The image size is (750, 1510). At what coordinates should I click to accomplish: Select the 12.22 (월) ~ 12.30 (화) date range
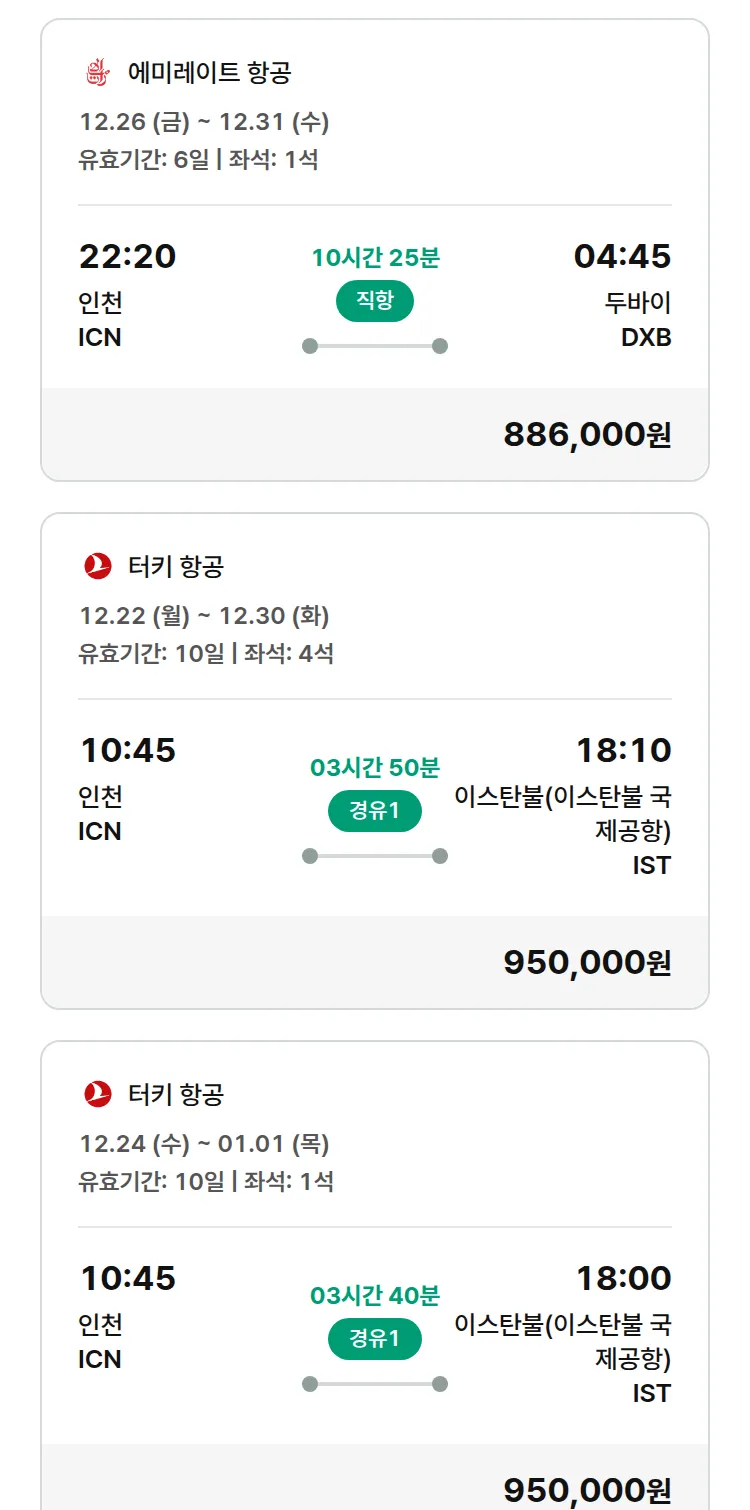[204, 616]
